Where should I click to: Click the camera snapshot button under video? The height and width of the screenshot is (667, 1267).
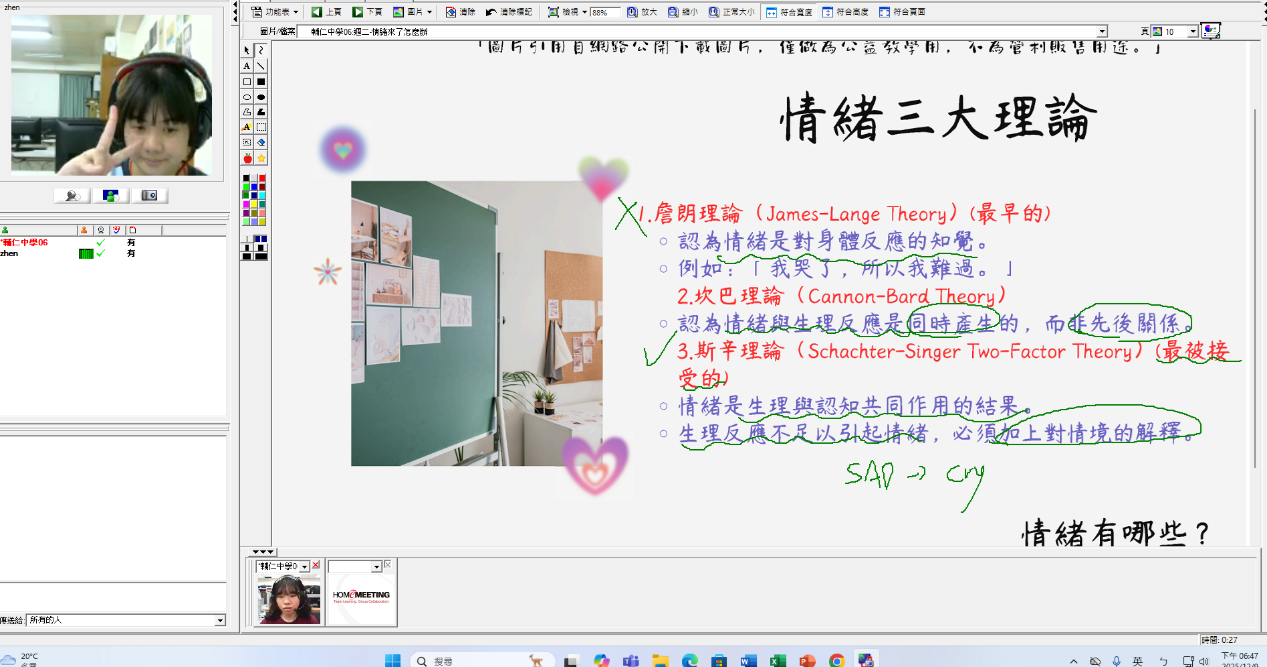pos(149,195)
